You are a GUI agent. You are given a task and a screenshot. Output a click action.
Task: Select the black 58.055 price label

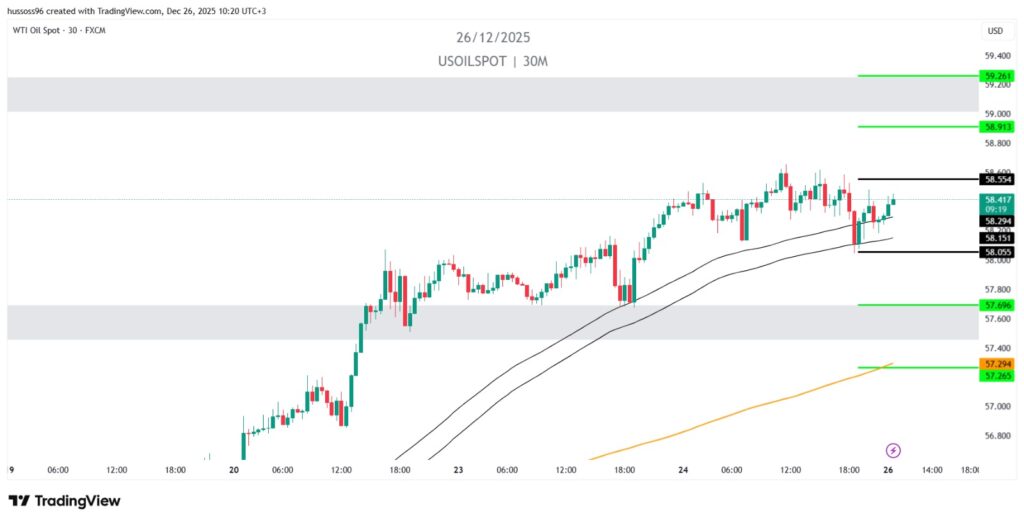click(x=997, y=252)
